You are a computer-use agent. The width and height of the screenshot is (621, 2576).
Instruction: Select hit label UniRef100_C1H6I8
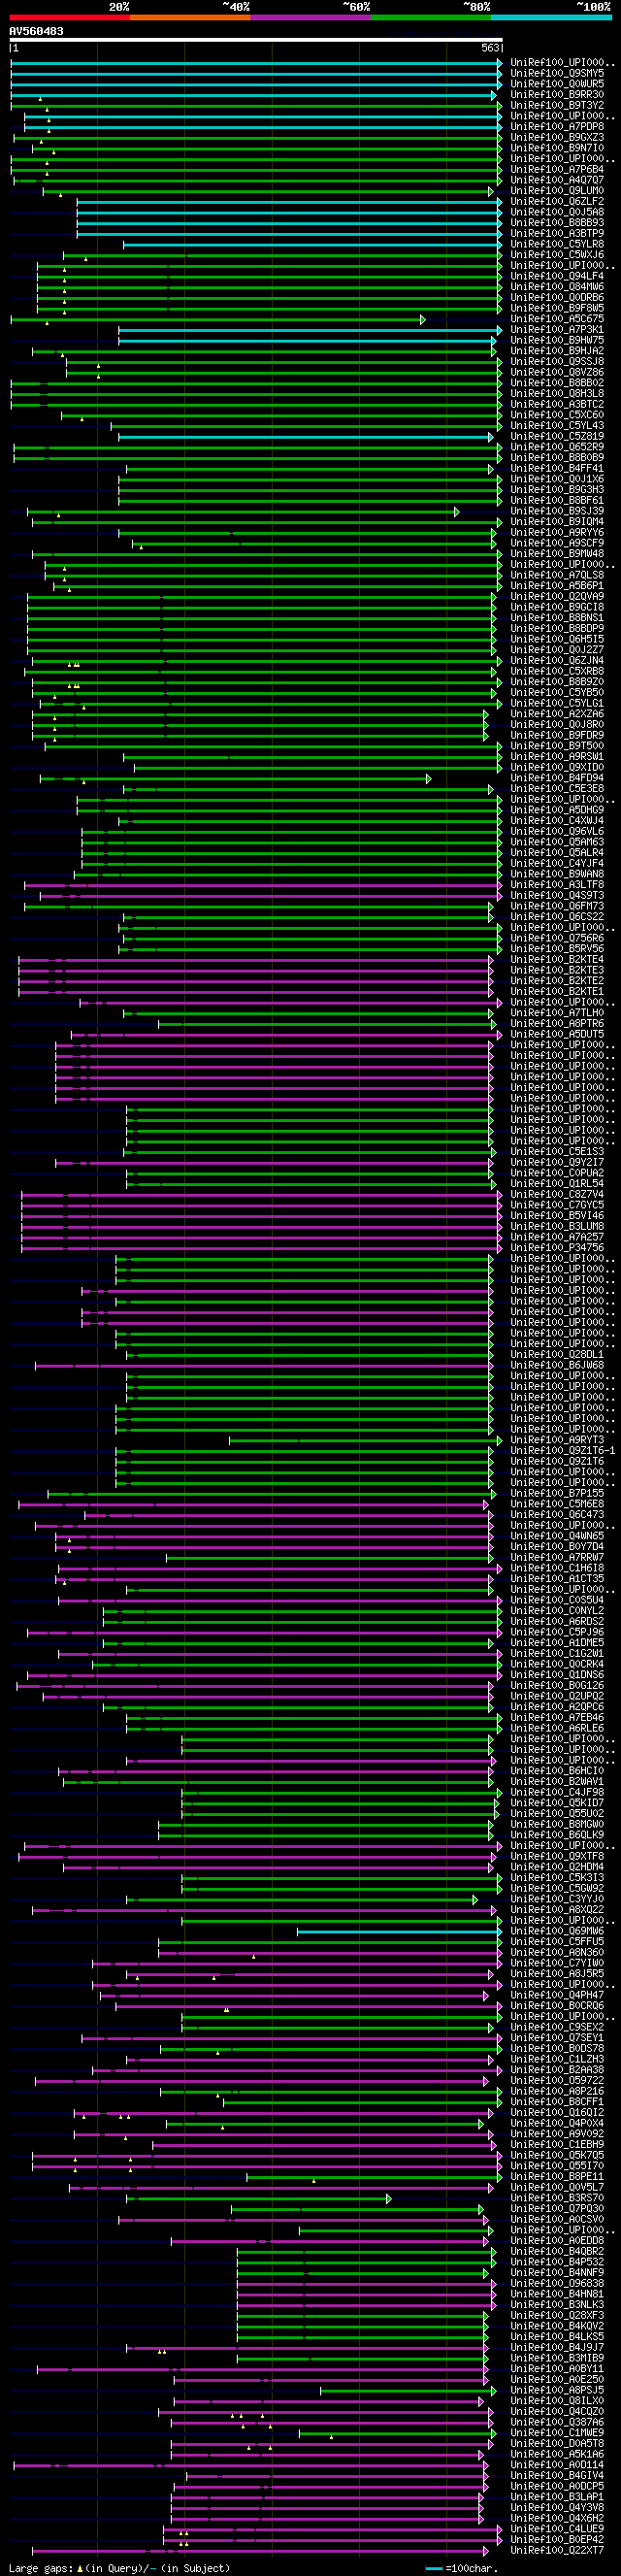click(x=557, y=1568)
